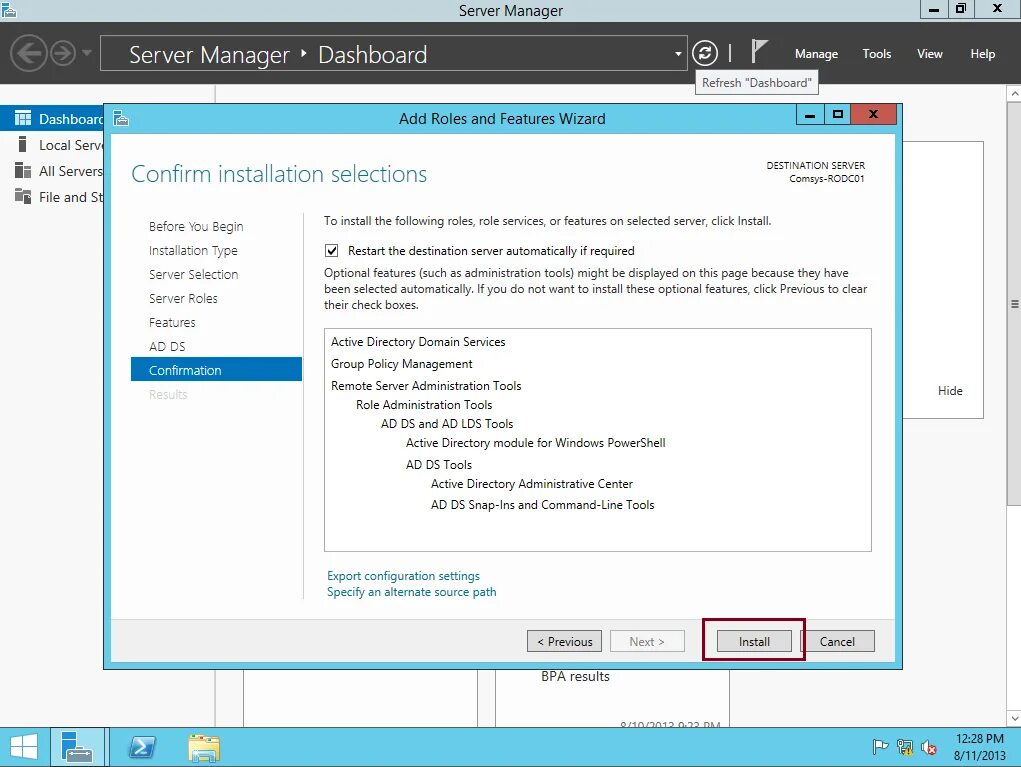Click the scrollbar down arrow in the dashboard
The width and height of the screenshot is (1021, 767).
[x=1014, y=719]
